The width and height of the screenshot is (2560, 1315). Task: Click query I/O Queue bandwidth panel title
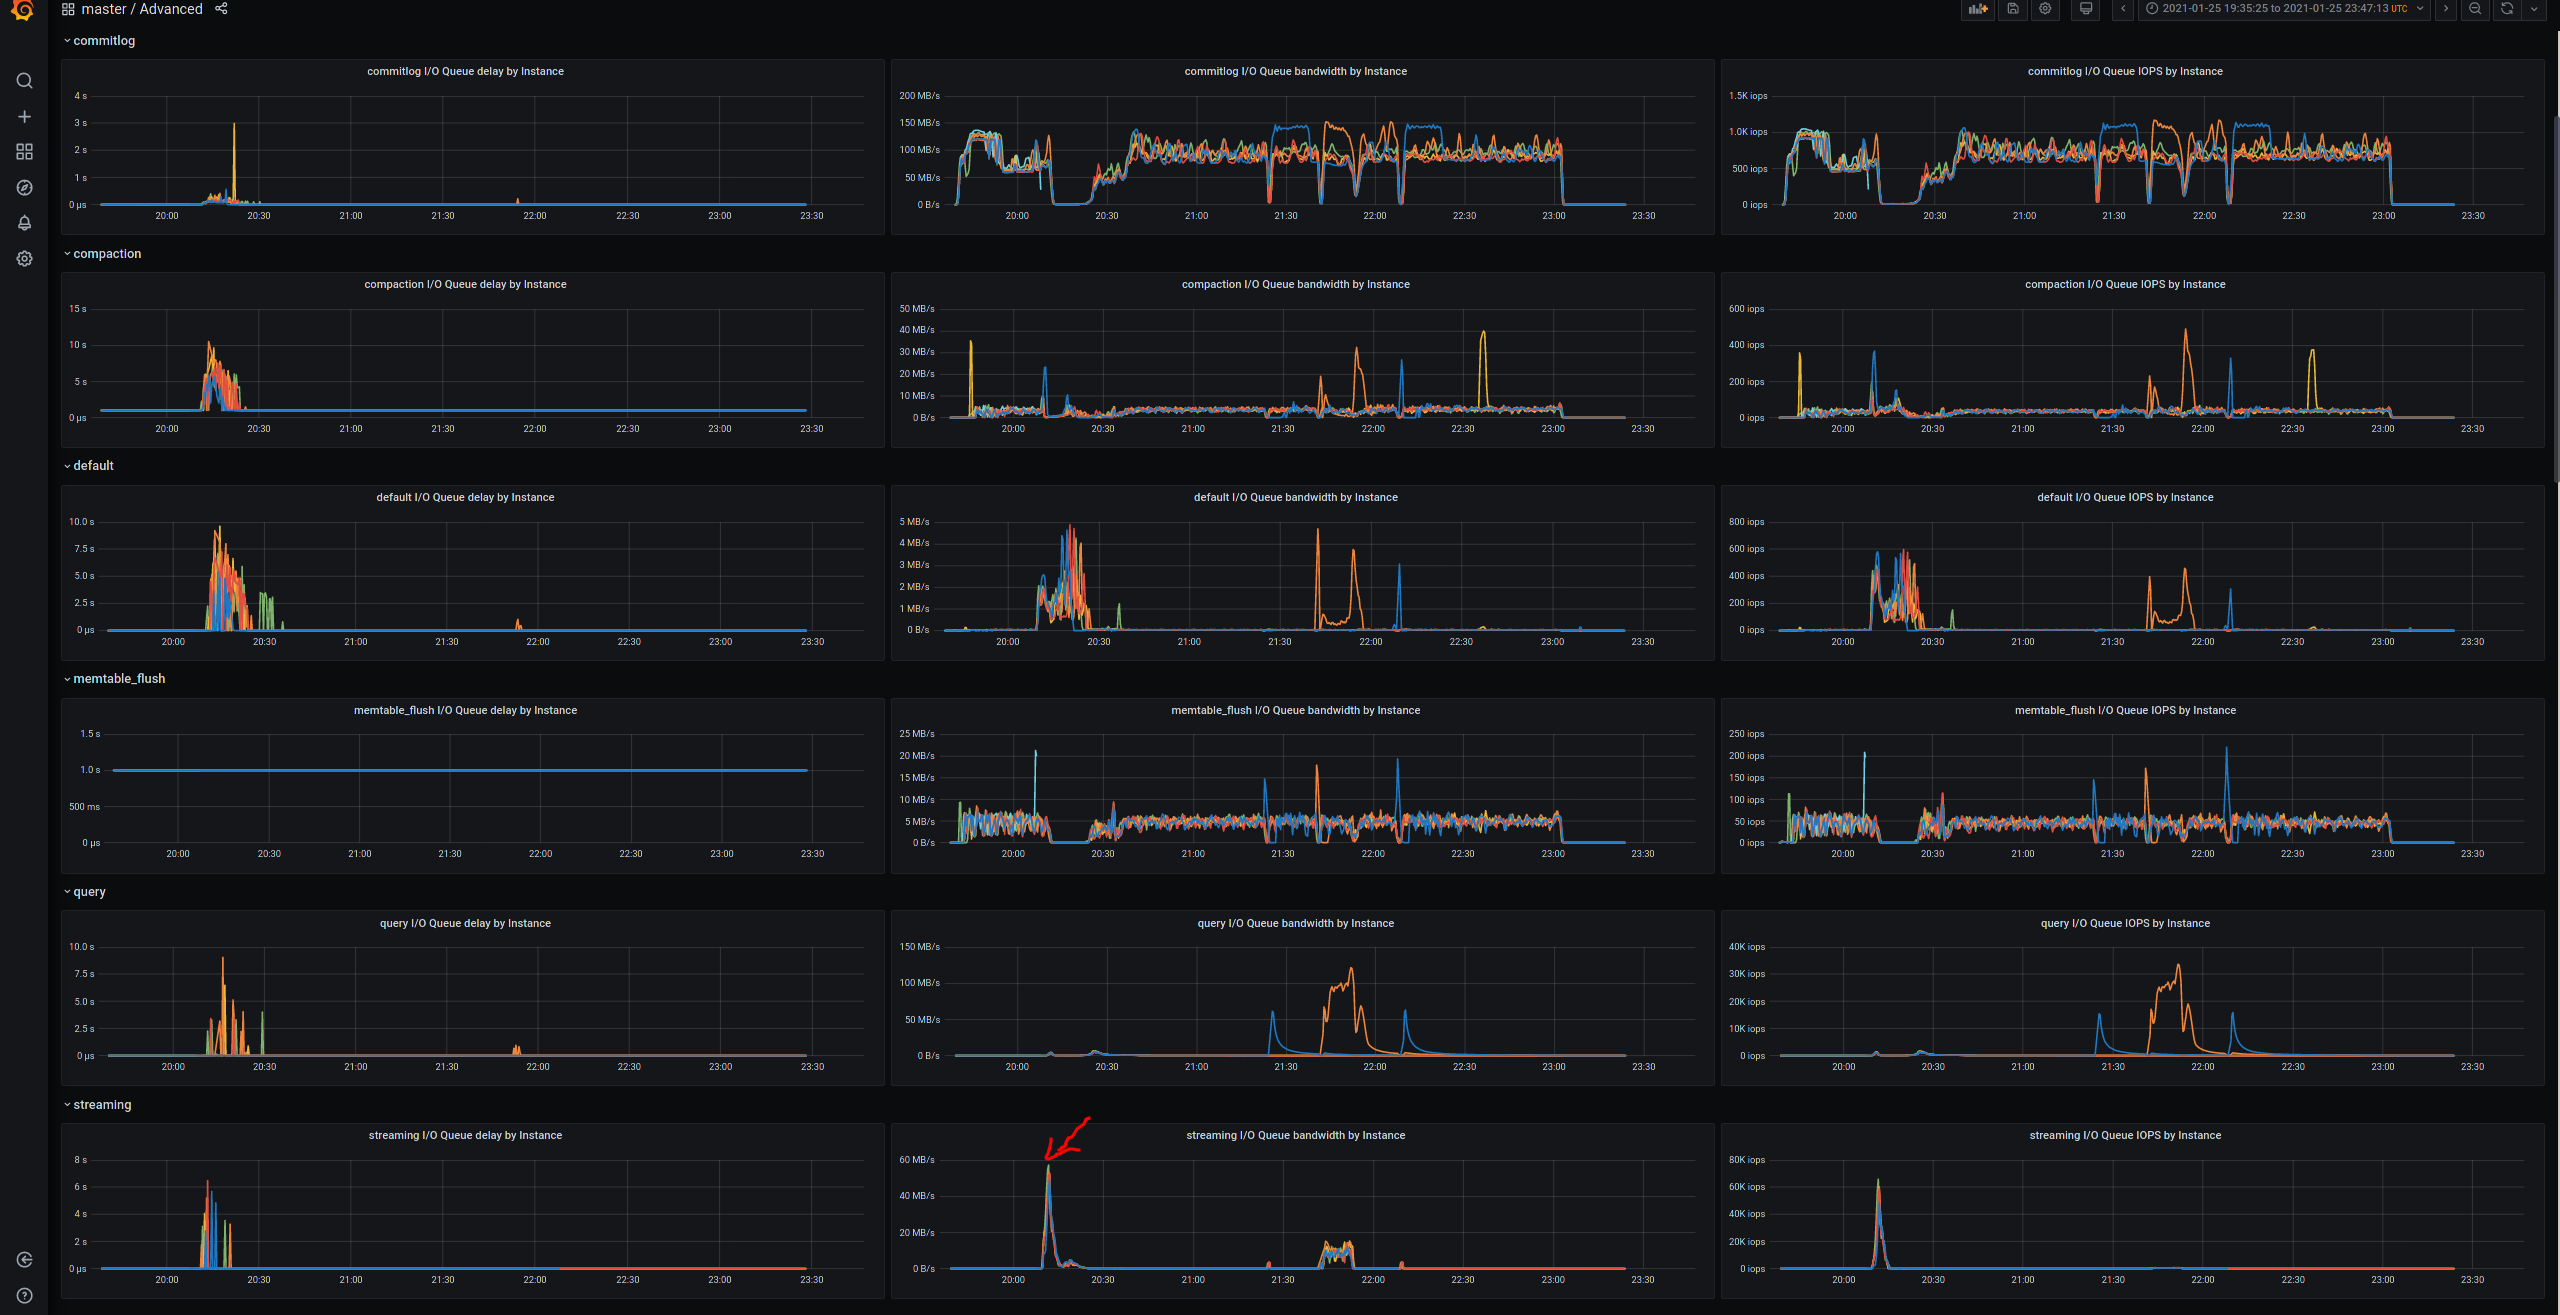coord(1295,924)
